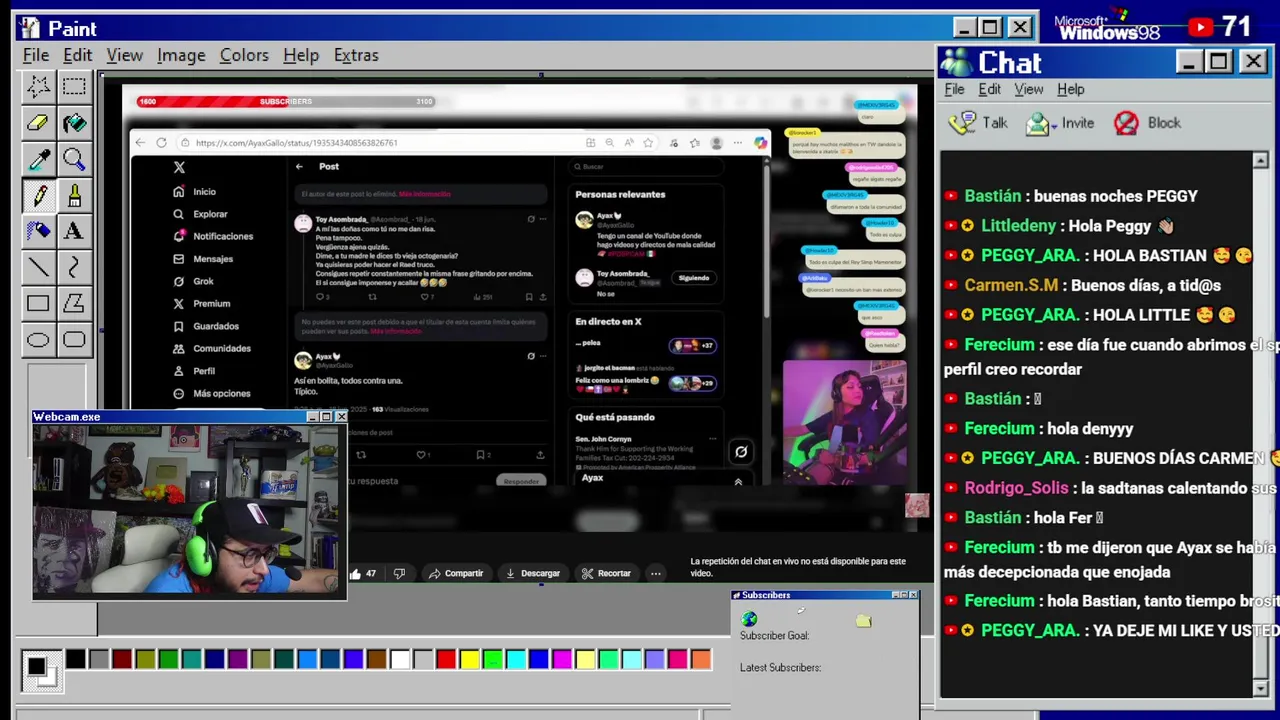The image size is (1280, 720).
Task: Select the straight Line tool
Action: (38, 267)
